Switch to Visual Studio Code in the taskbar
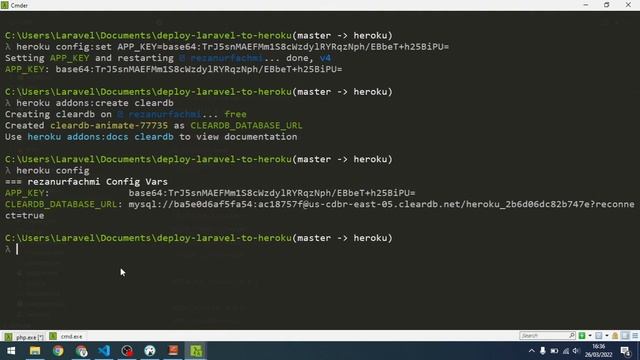640x360 pixels. [104, 351]
